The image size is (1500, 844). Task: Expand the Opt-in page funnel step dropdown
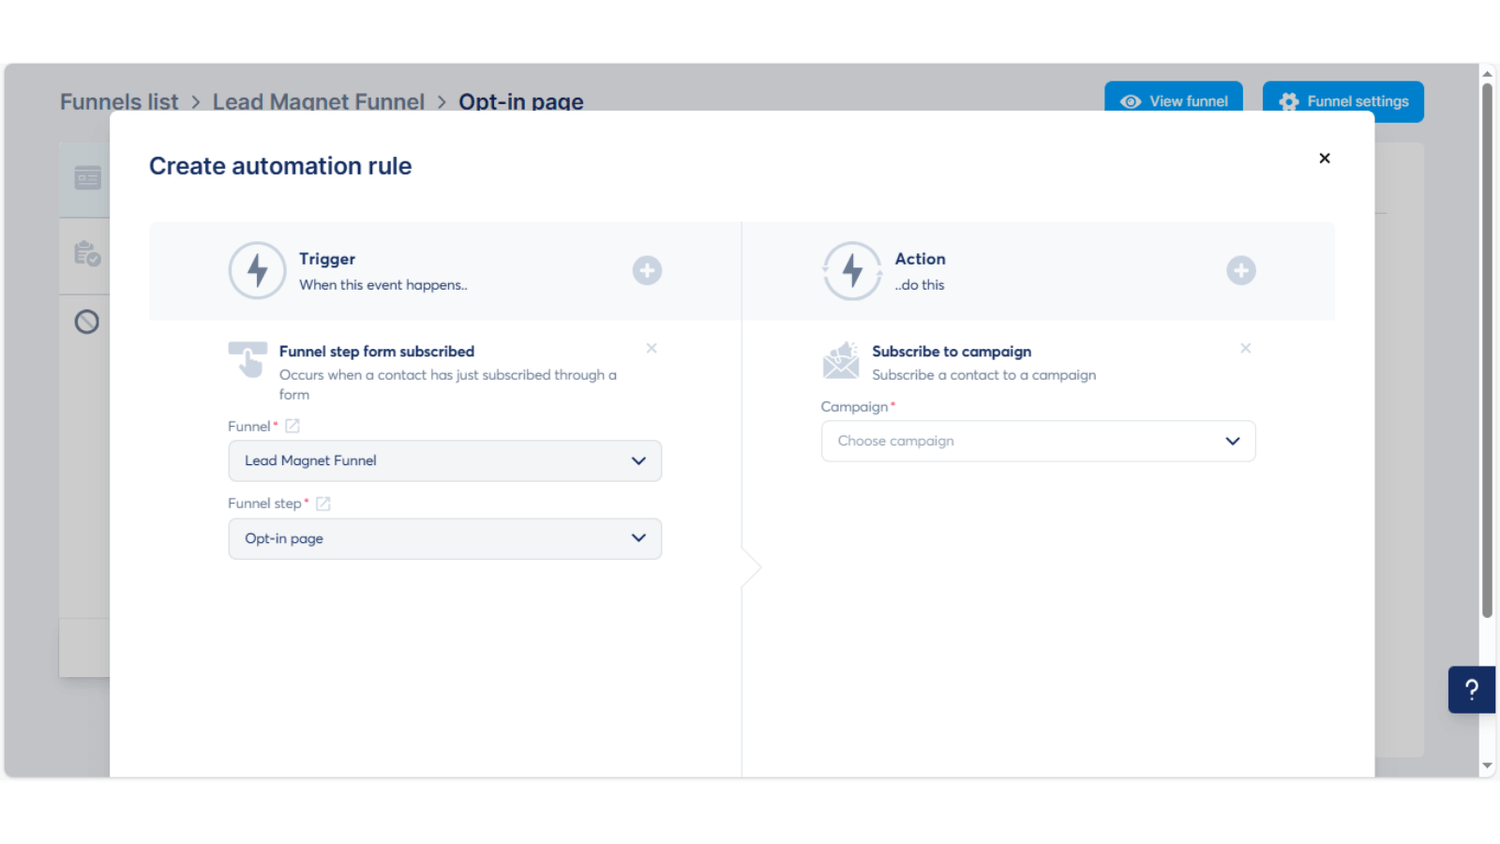tap(444, 538)
